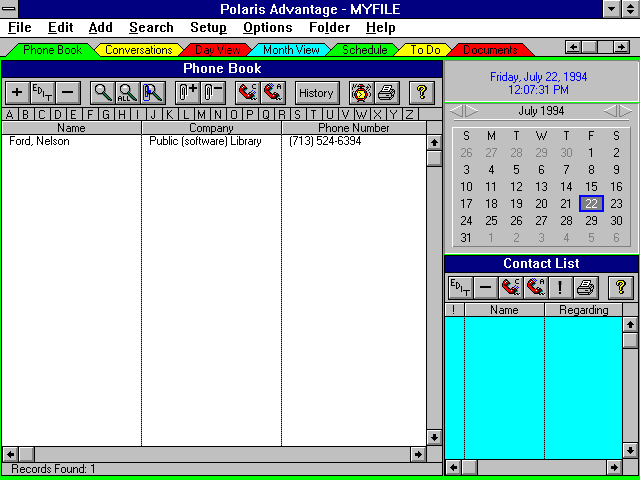Click the paperclip with plus sign icon
This screenshot has height=480, width=640.
pos(187,93)
